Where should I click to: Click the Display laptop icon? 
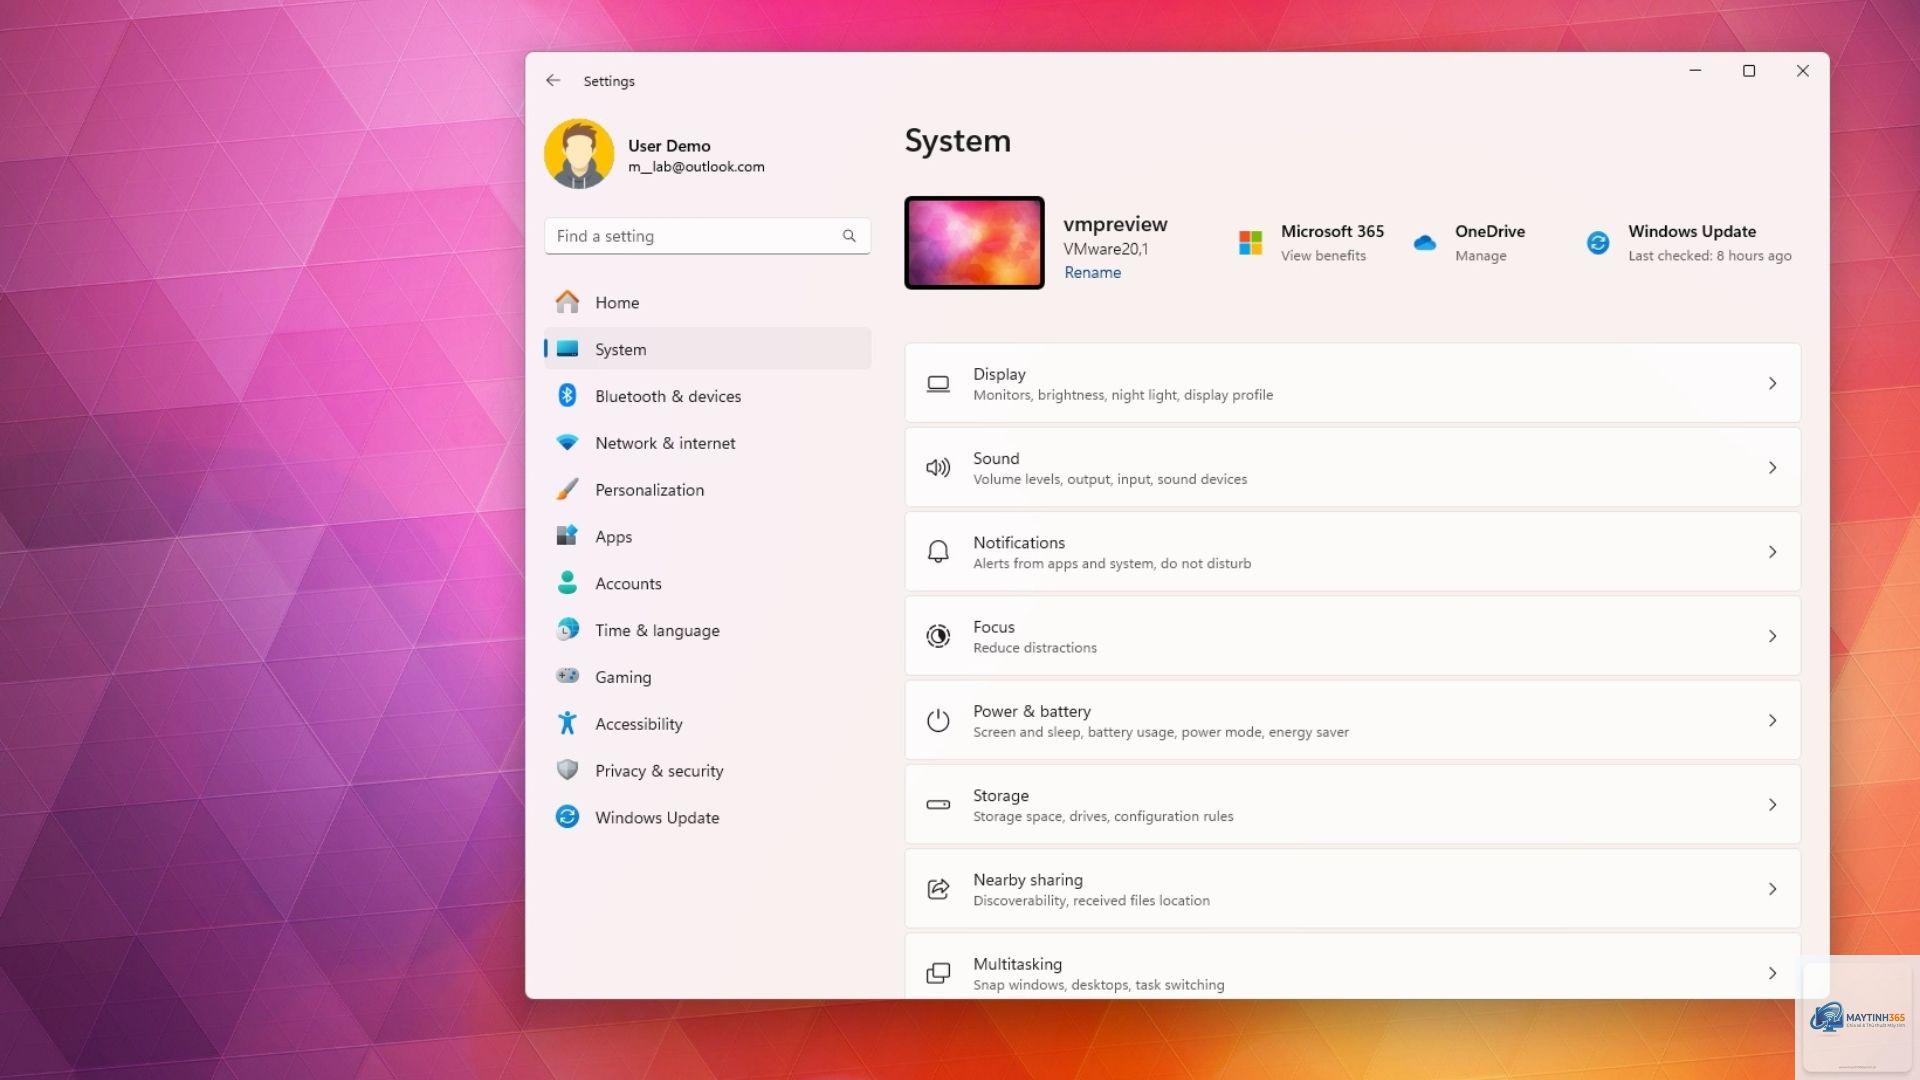click(x=938, y=384)
